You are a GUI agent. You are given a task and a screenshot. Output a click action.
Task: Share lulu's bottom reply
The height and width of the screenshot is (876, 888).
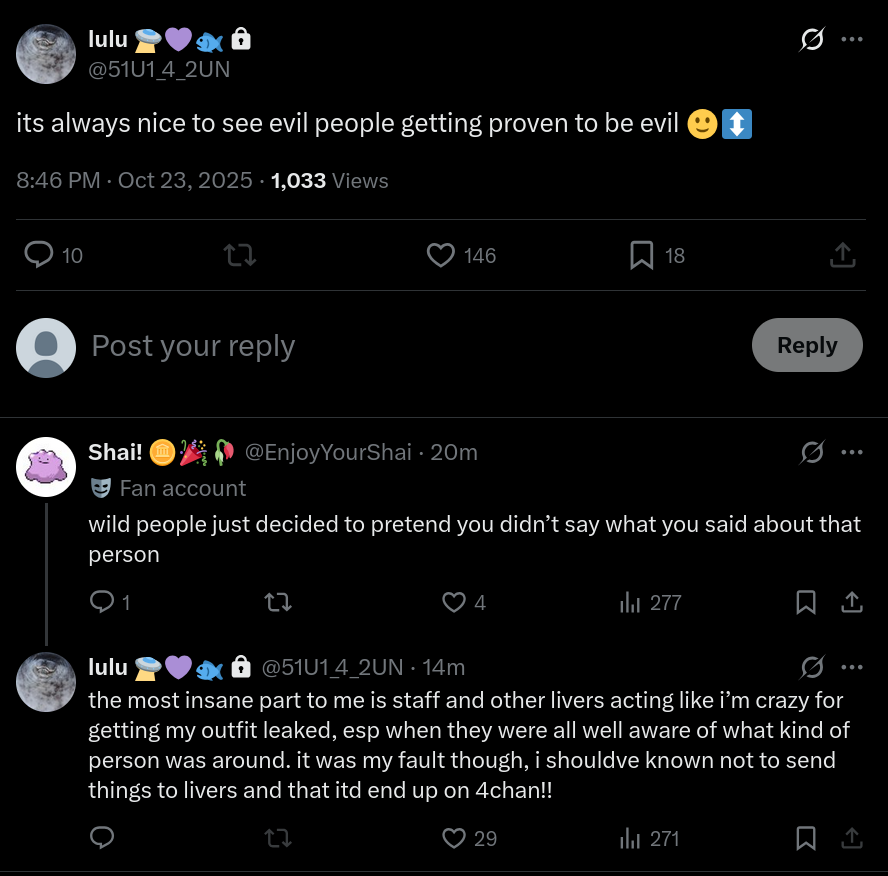851,838
